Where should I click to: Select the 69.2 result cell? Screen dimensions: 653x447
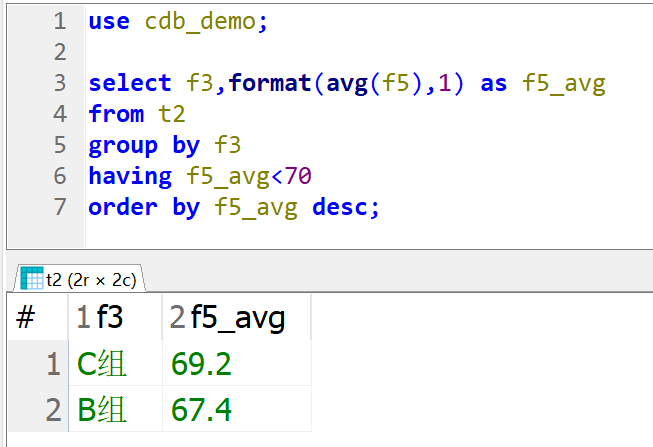click(x=201, y=364)
